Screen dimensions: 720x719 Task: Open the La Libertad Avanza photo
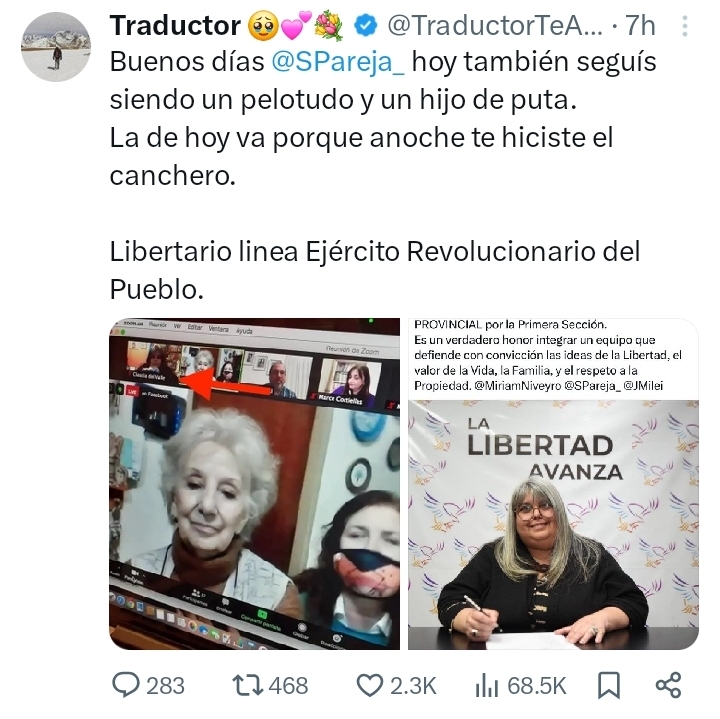click(553, 483)
